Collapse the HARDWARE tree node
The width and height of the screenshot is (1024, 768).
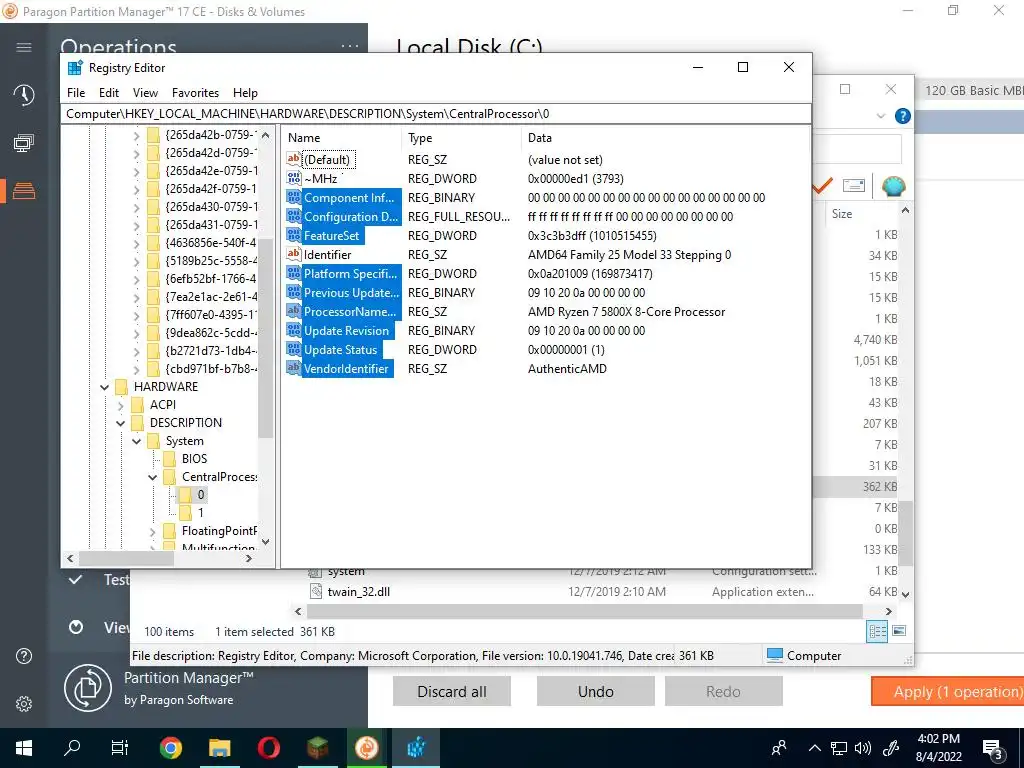(x=104, y=387)
